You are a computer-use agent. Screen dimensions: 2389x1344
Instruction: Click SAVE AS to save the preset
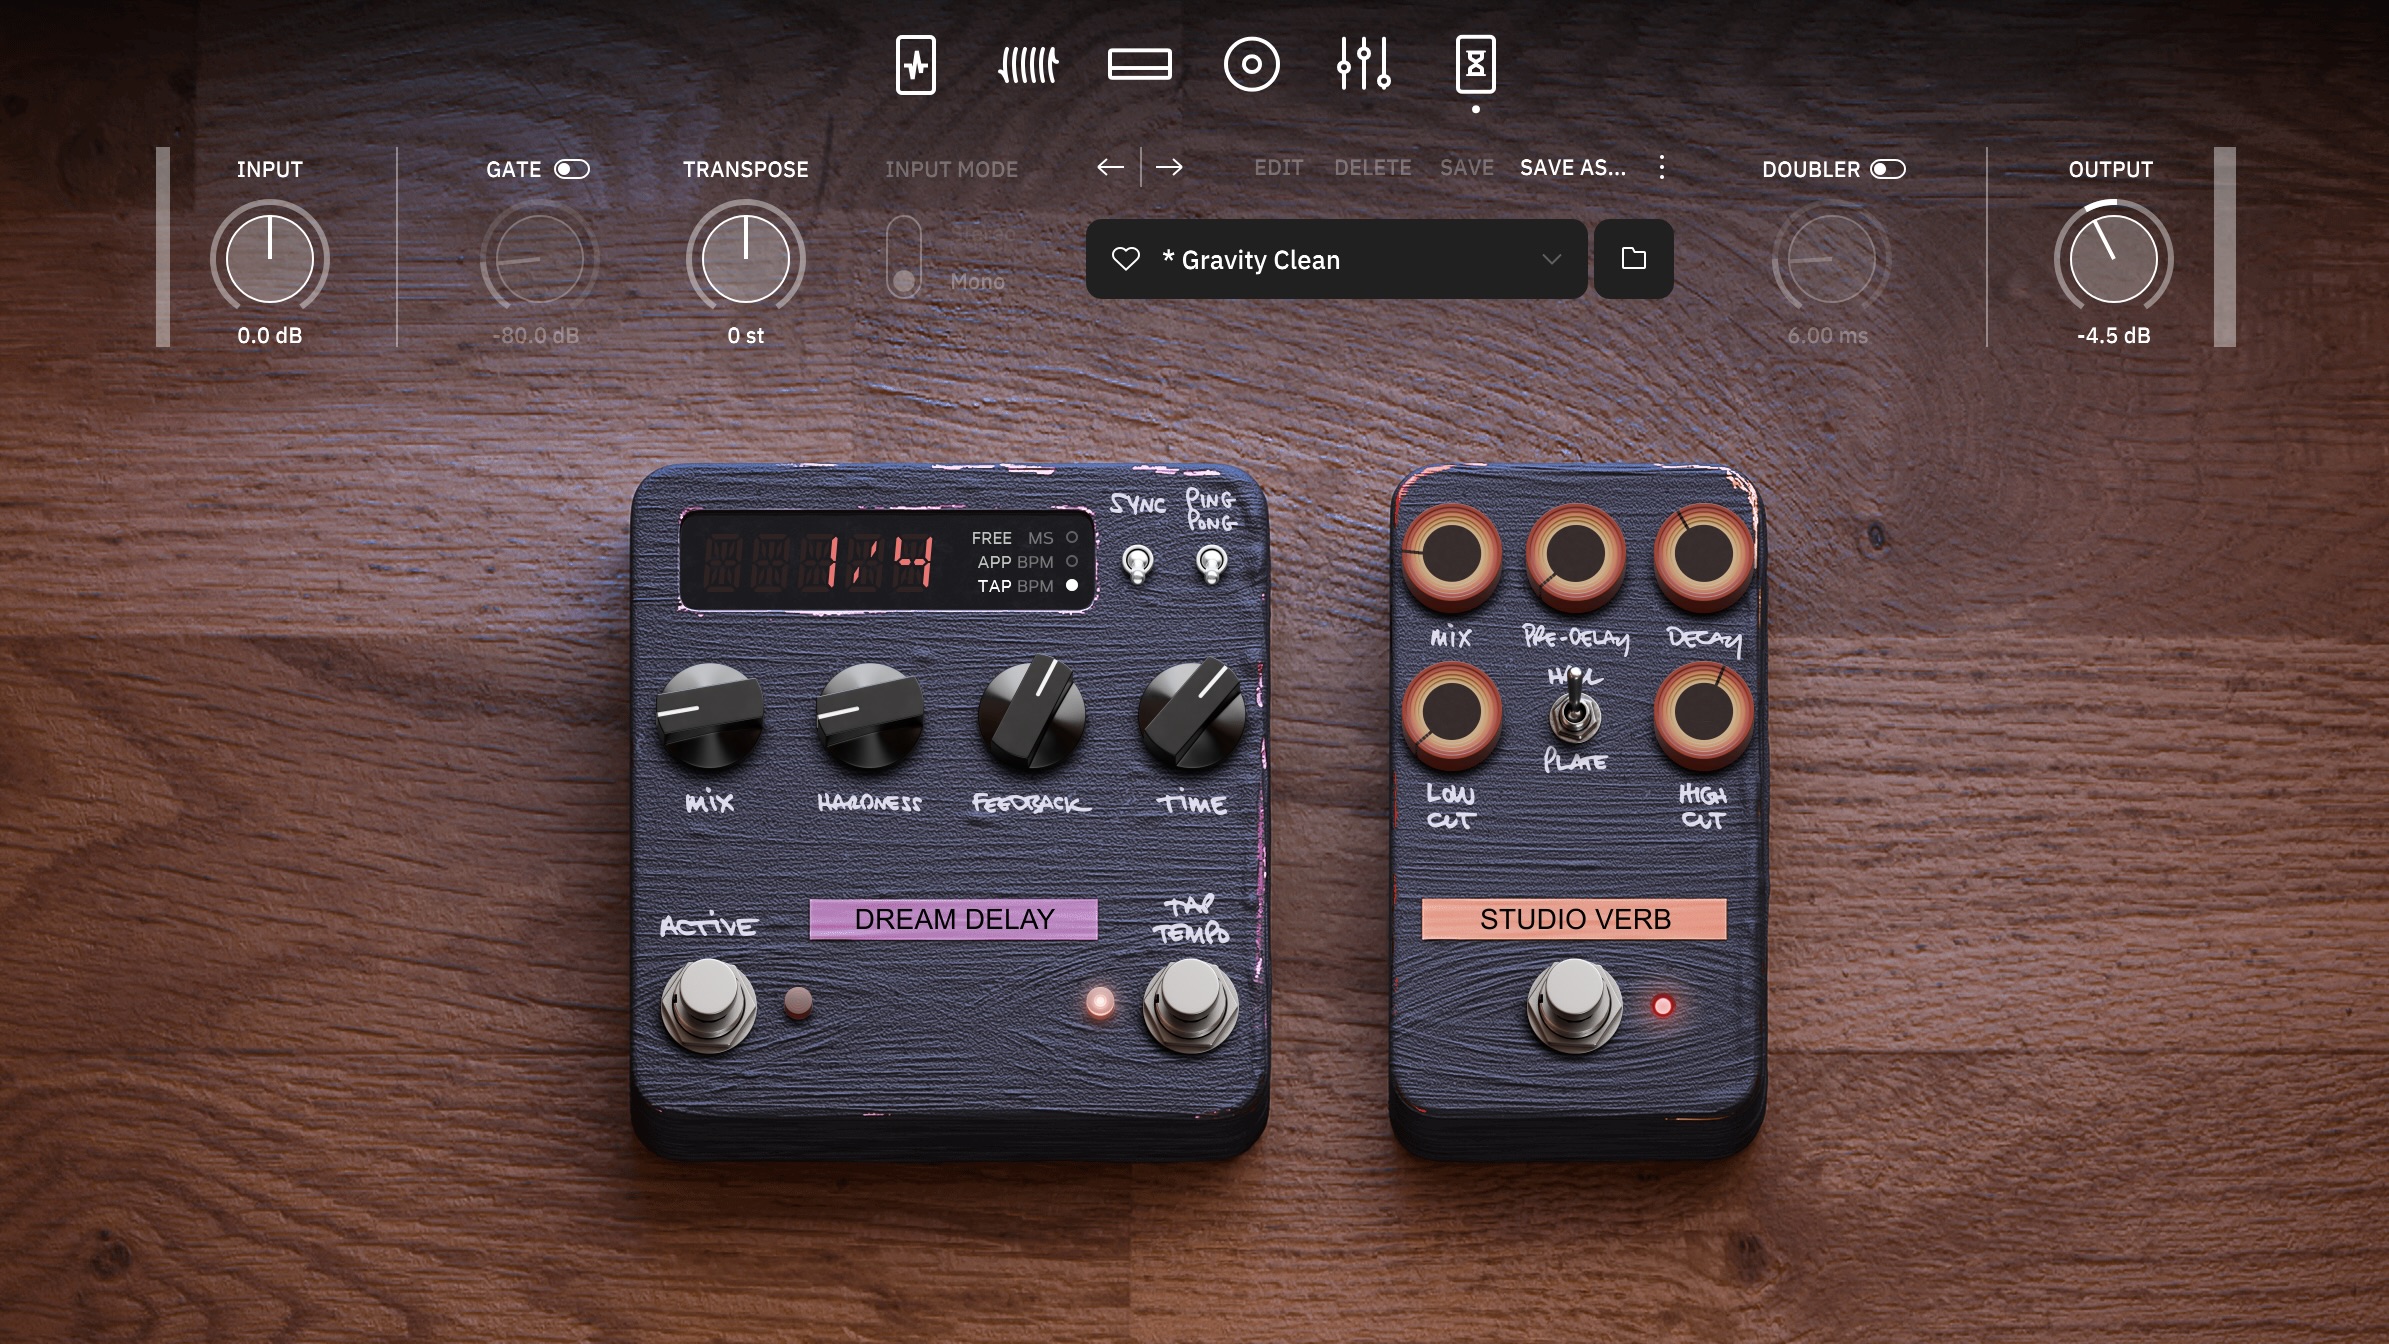pyautogui.click(x=1573, y=168)
